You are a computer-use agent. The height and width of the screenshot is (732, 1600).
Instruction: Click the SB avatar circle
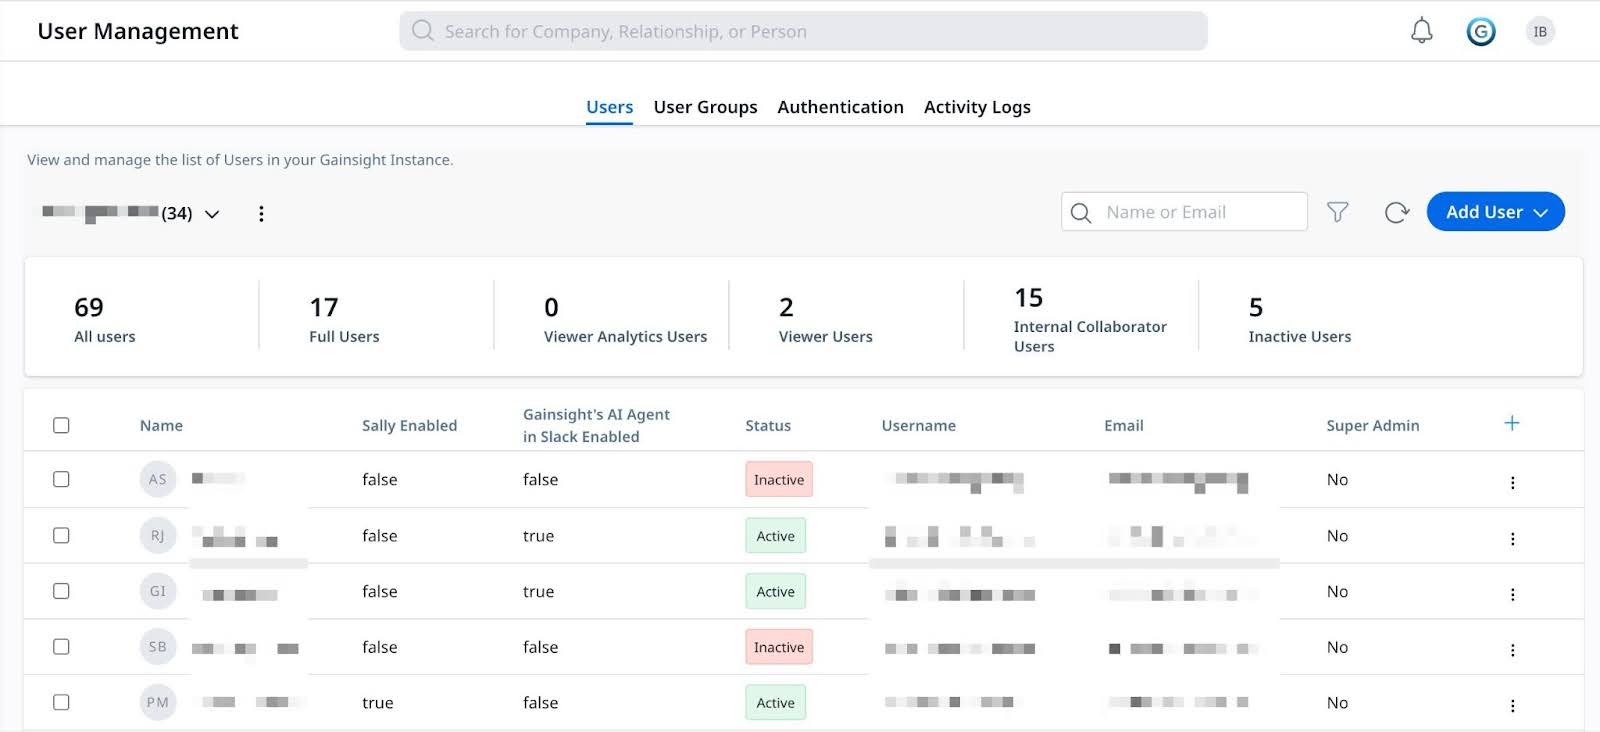click(x=158, y=647)
